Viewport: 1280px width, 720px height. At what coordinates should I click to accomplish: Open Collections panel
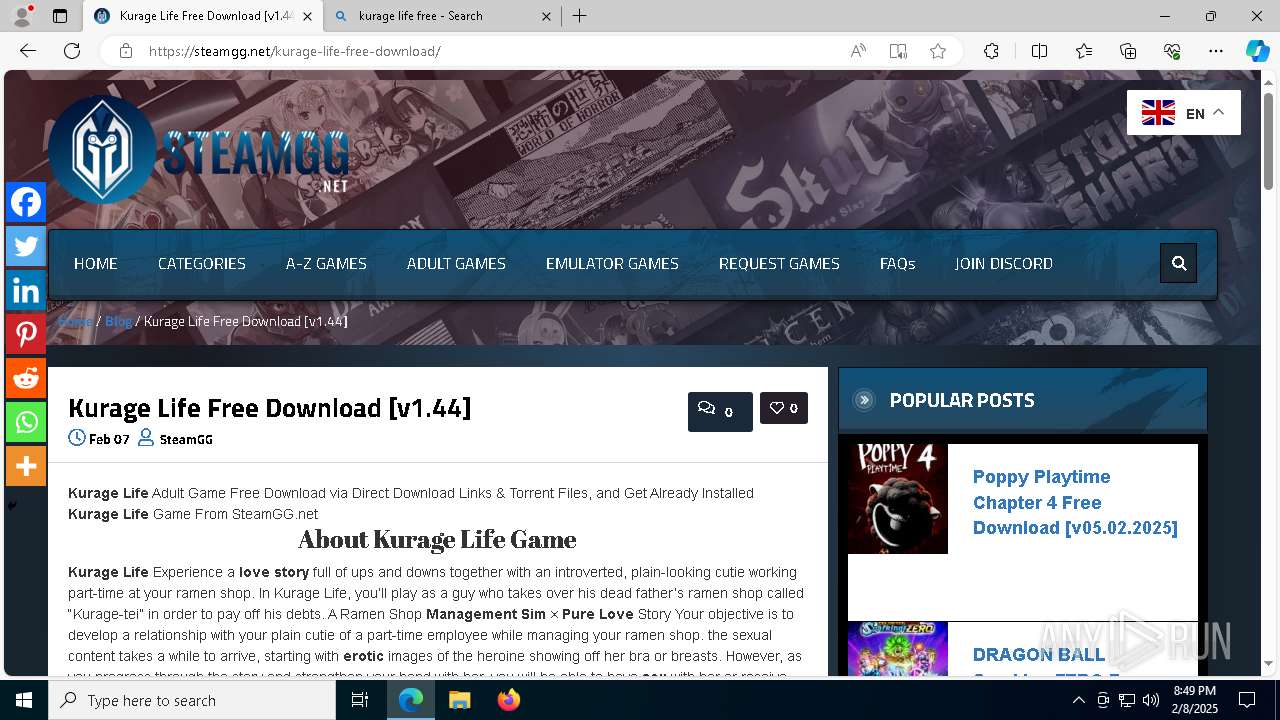[1128, 51]
